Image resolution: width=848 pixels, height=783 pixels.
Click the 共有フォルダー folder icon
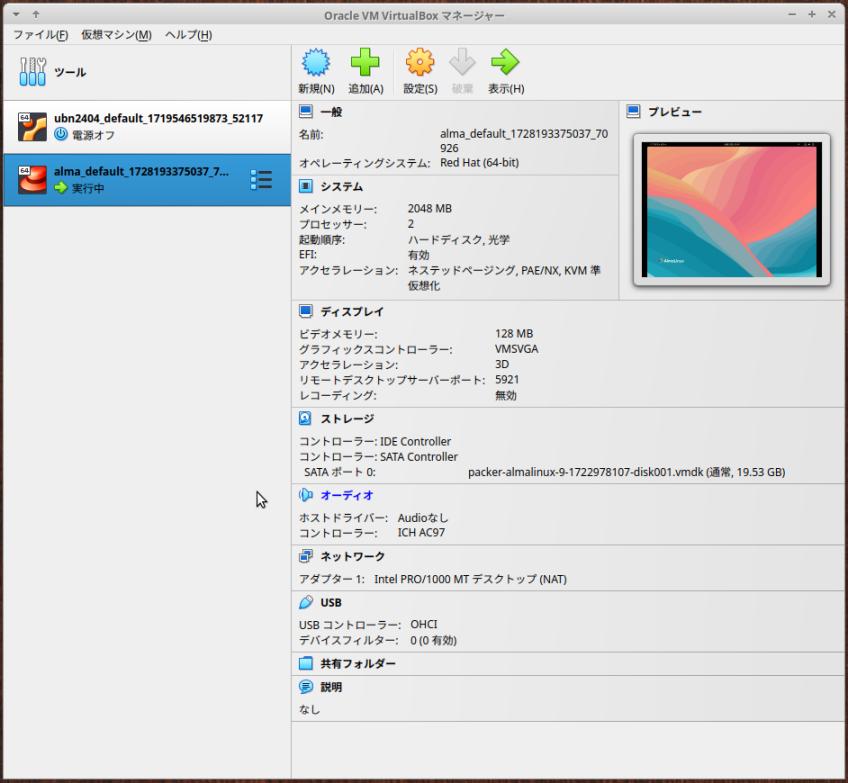point(306,663)
